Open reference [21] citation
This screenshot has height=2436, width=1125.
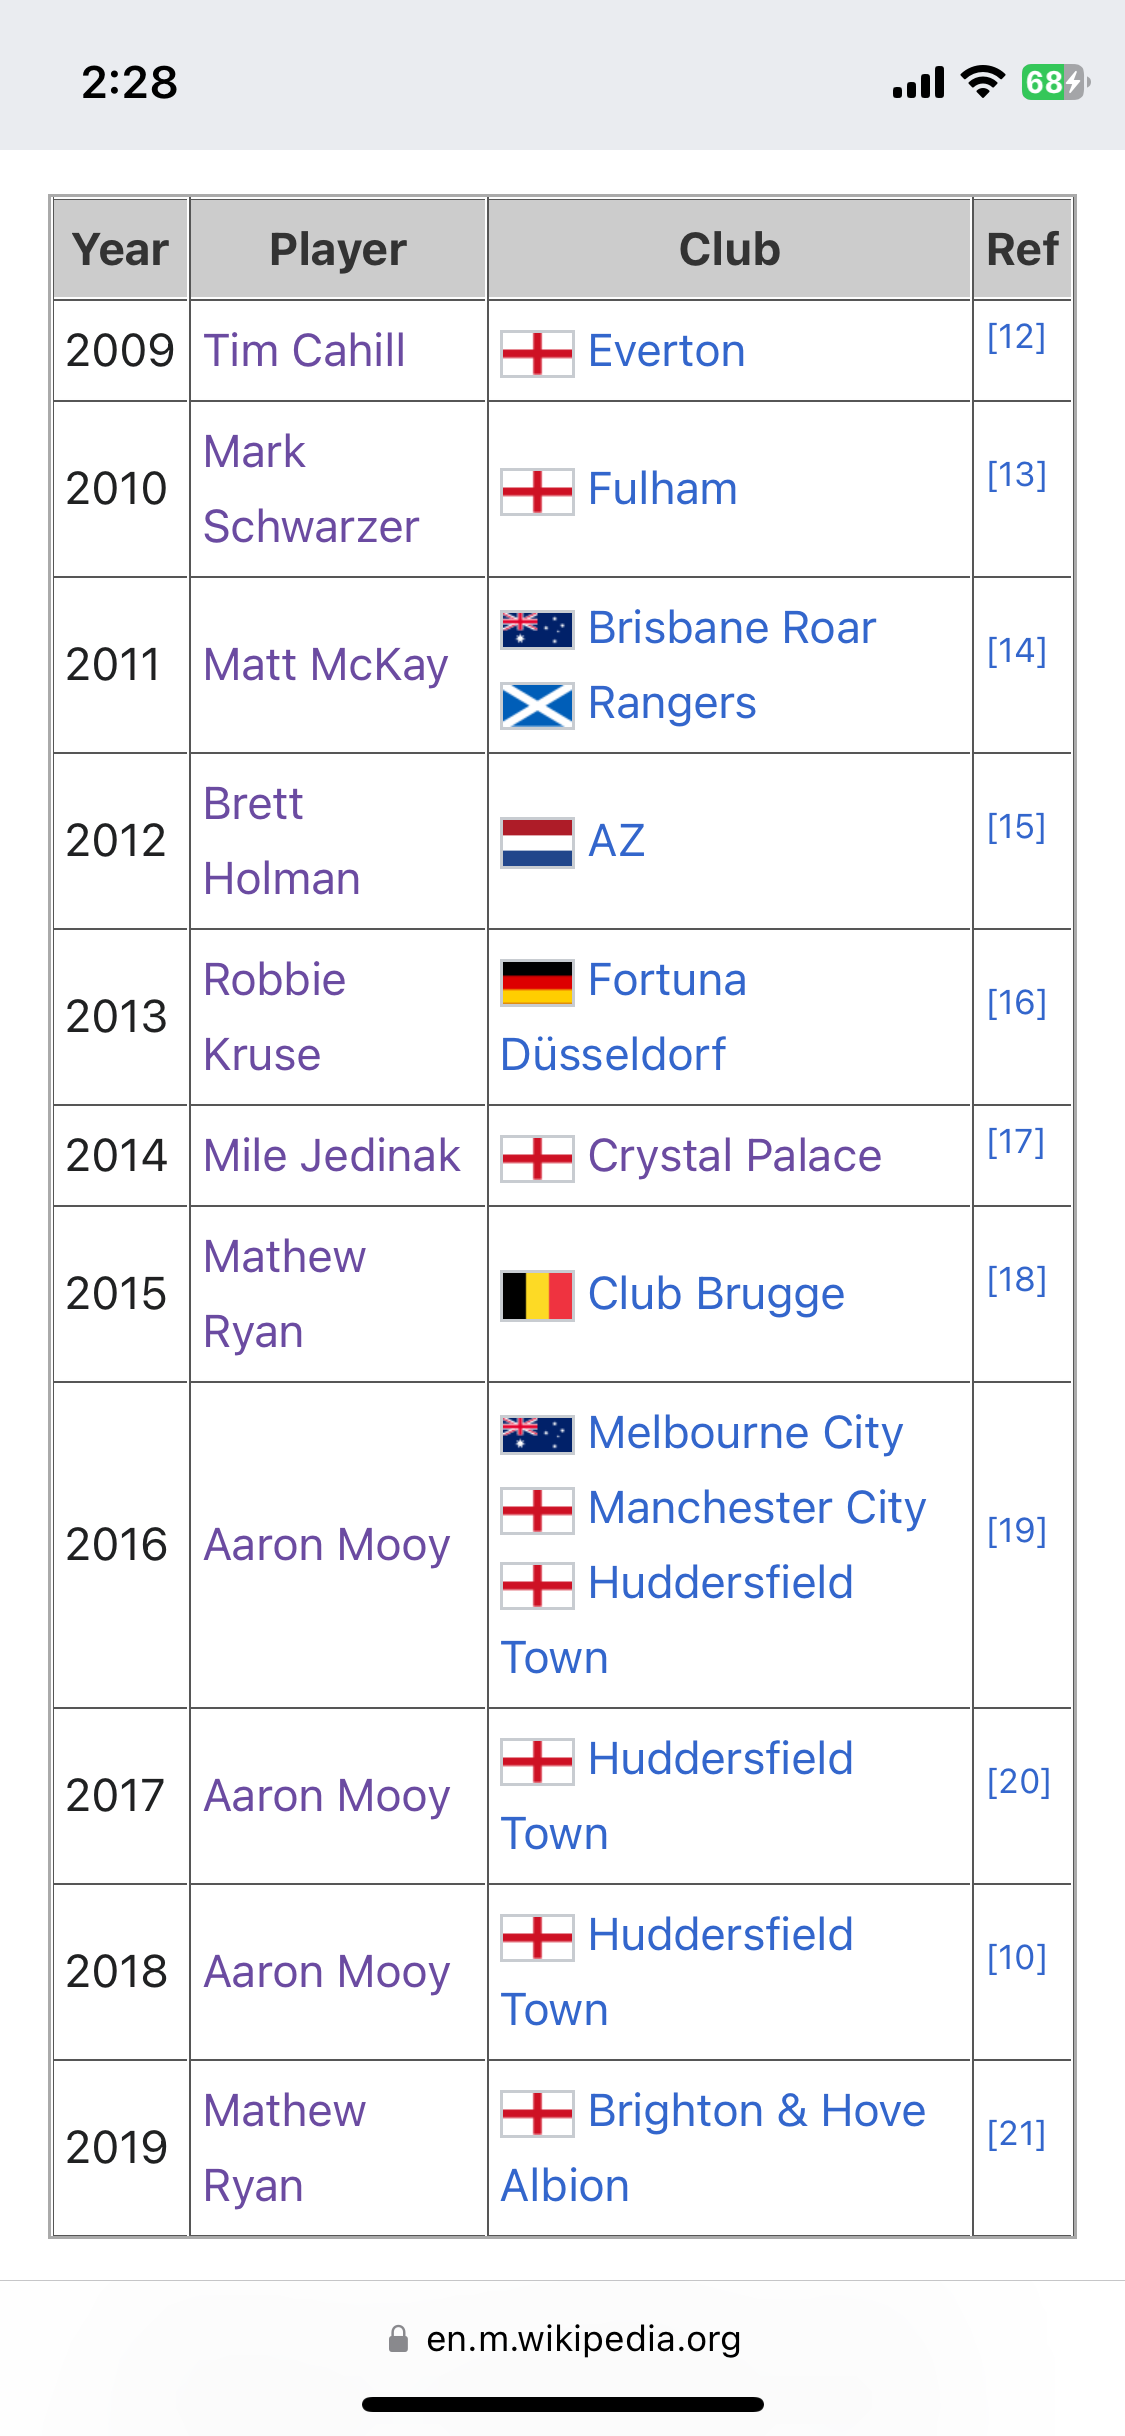pyautogui.click(x=1016, y=2134)
